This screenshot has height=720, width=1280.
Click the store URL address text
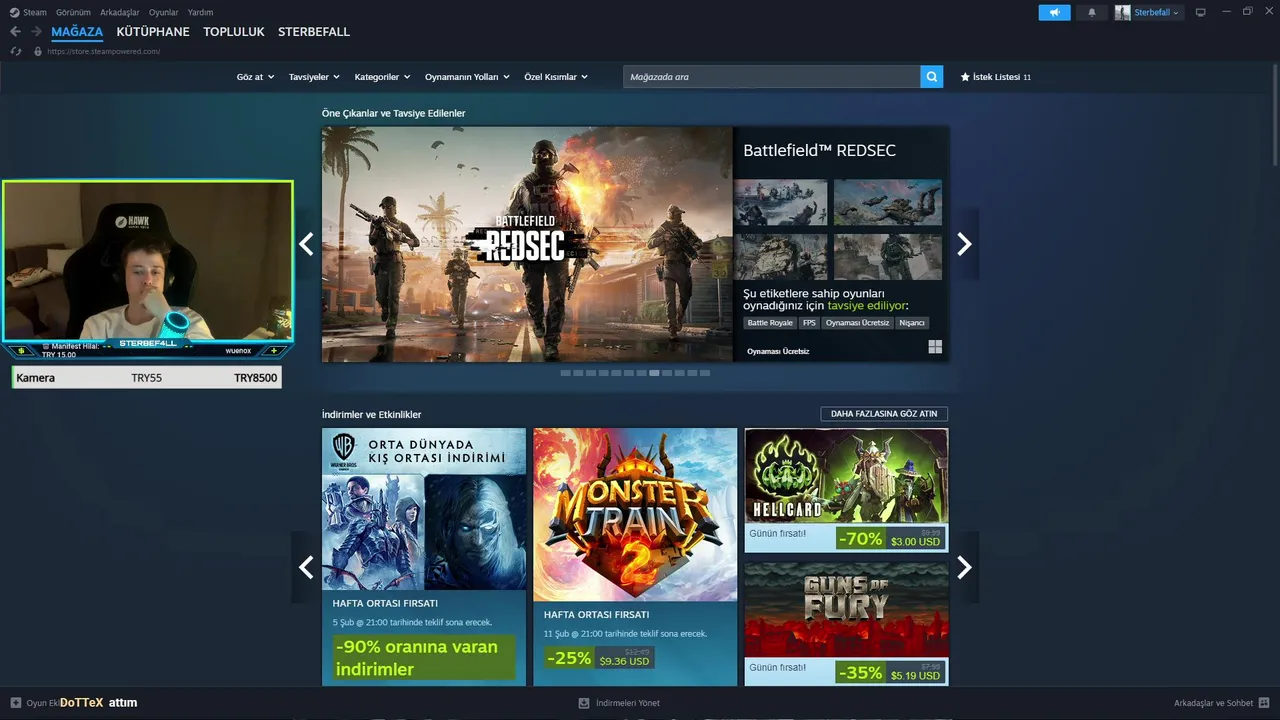coord(104,51)
